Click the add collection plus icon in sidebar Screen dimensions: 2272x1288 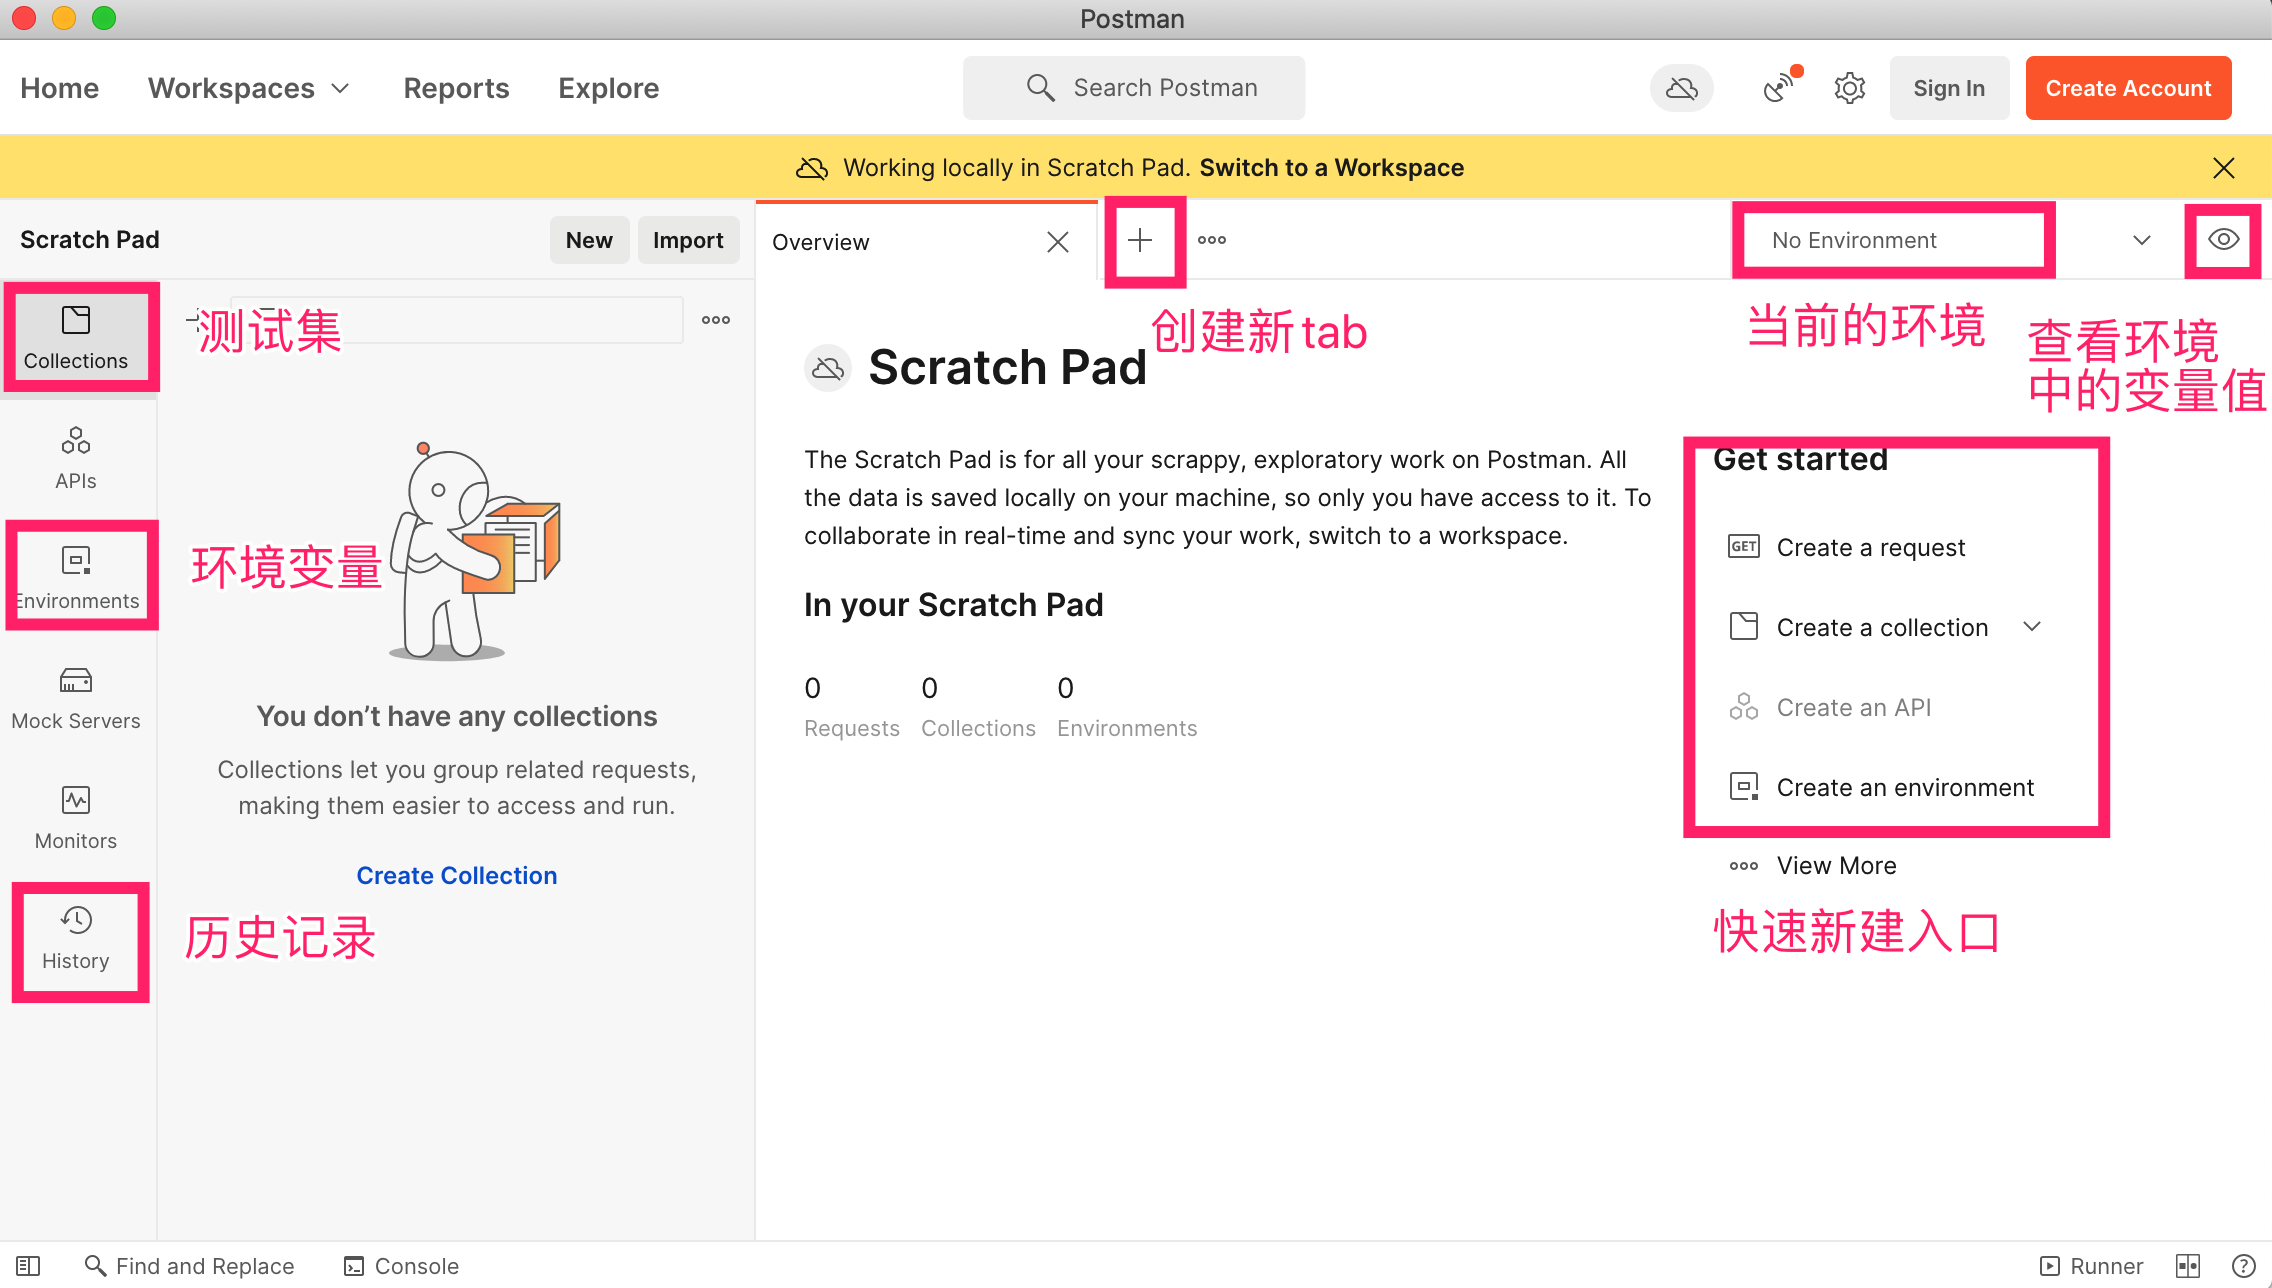[194, 320]
